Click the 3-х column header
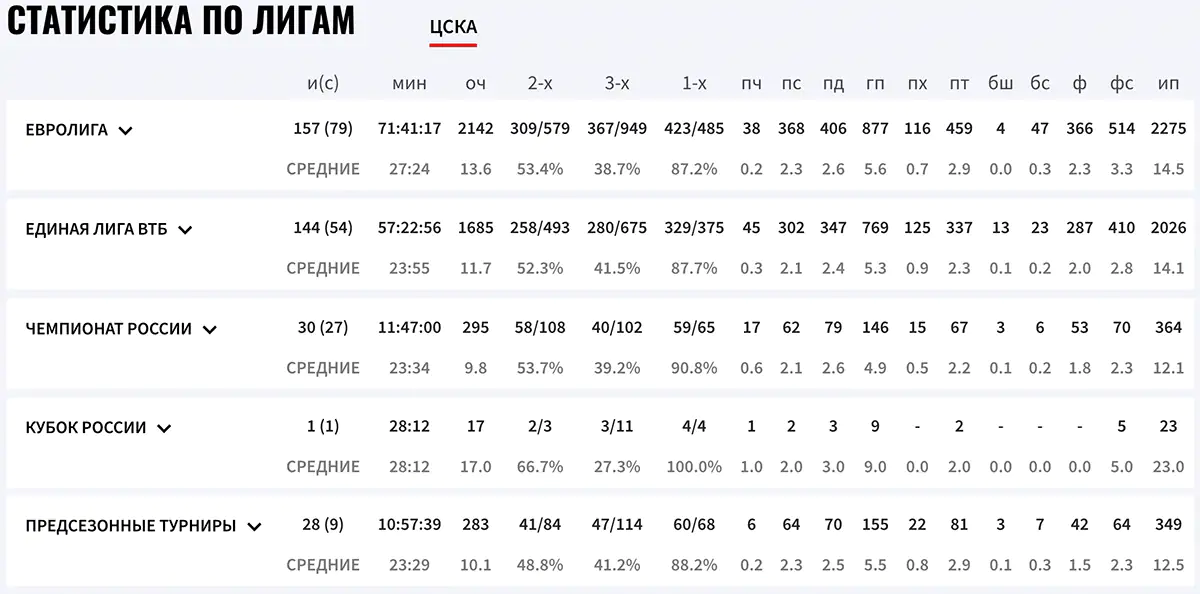 (x=617, y=83)
